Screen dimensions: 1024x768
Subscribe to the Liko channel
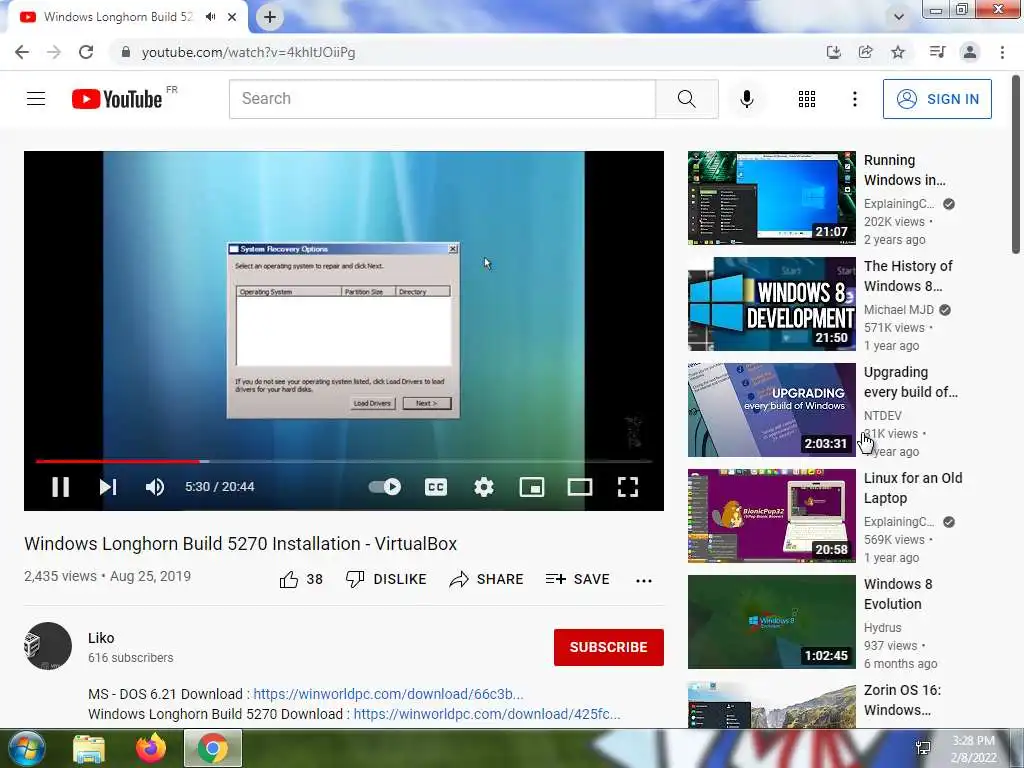point(609,647)
